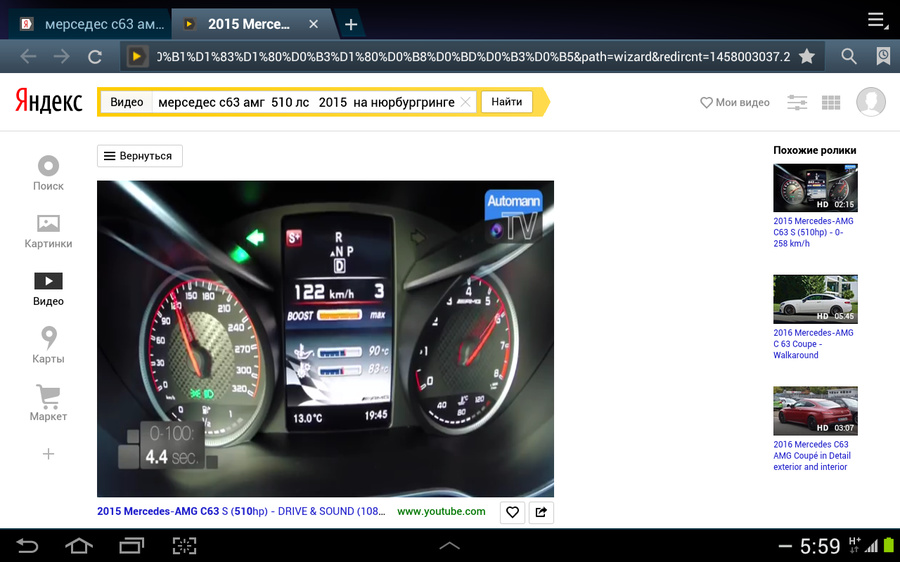Tap the Android home button
The image size is (900, 562).
(79, 545)
